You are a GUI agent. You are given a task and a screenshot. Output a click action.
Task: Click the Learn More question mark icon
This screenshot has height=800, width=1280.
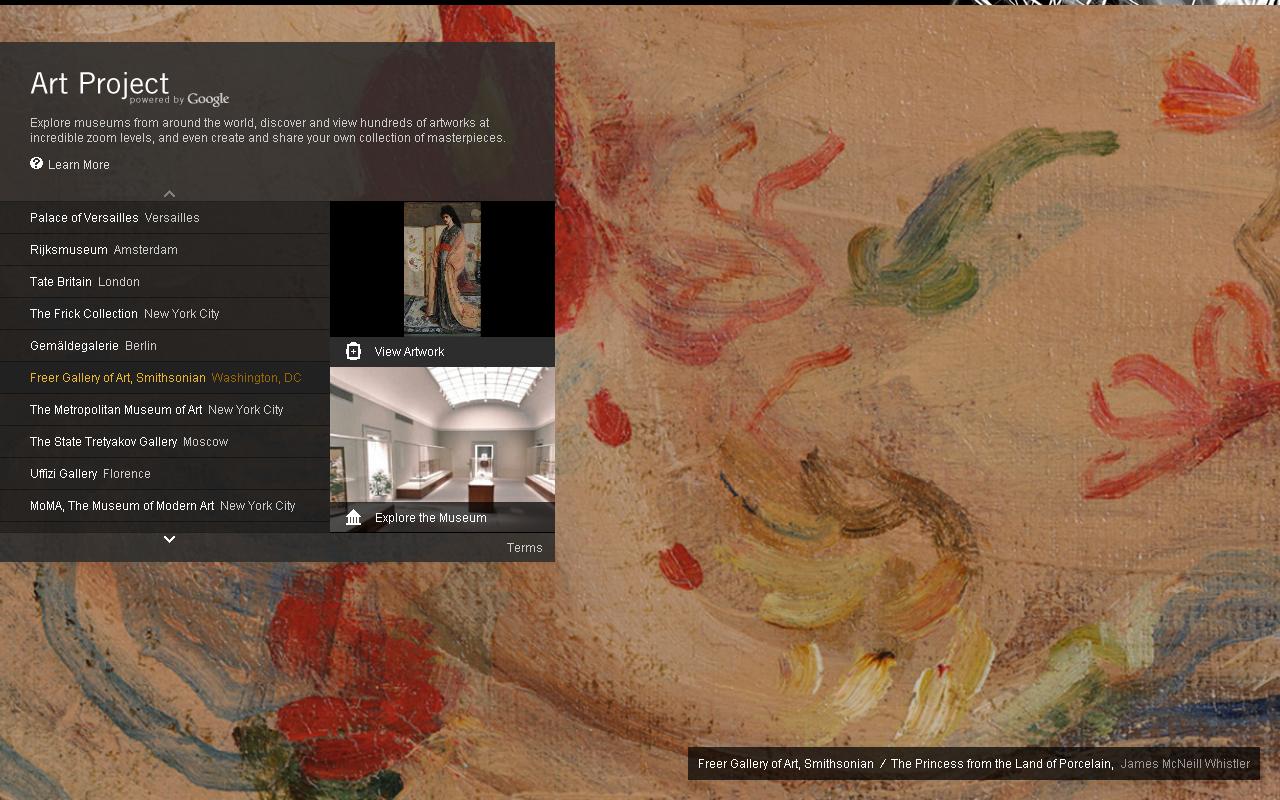tap(37, 164)
